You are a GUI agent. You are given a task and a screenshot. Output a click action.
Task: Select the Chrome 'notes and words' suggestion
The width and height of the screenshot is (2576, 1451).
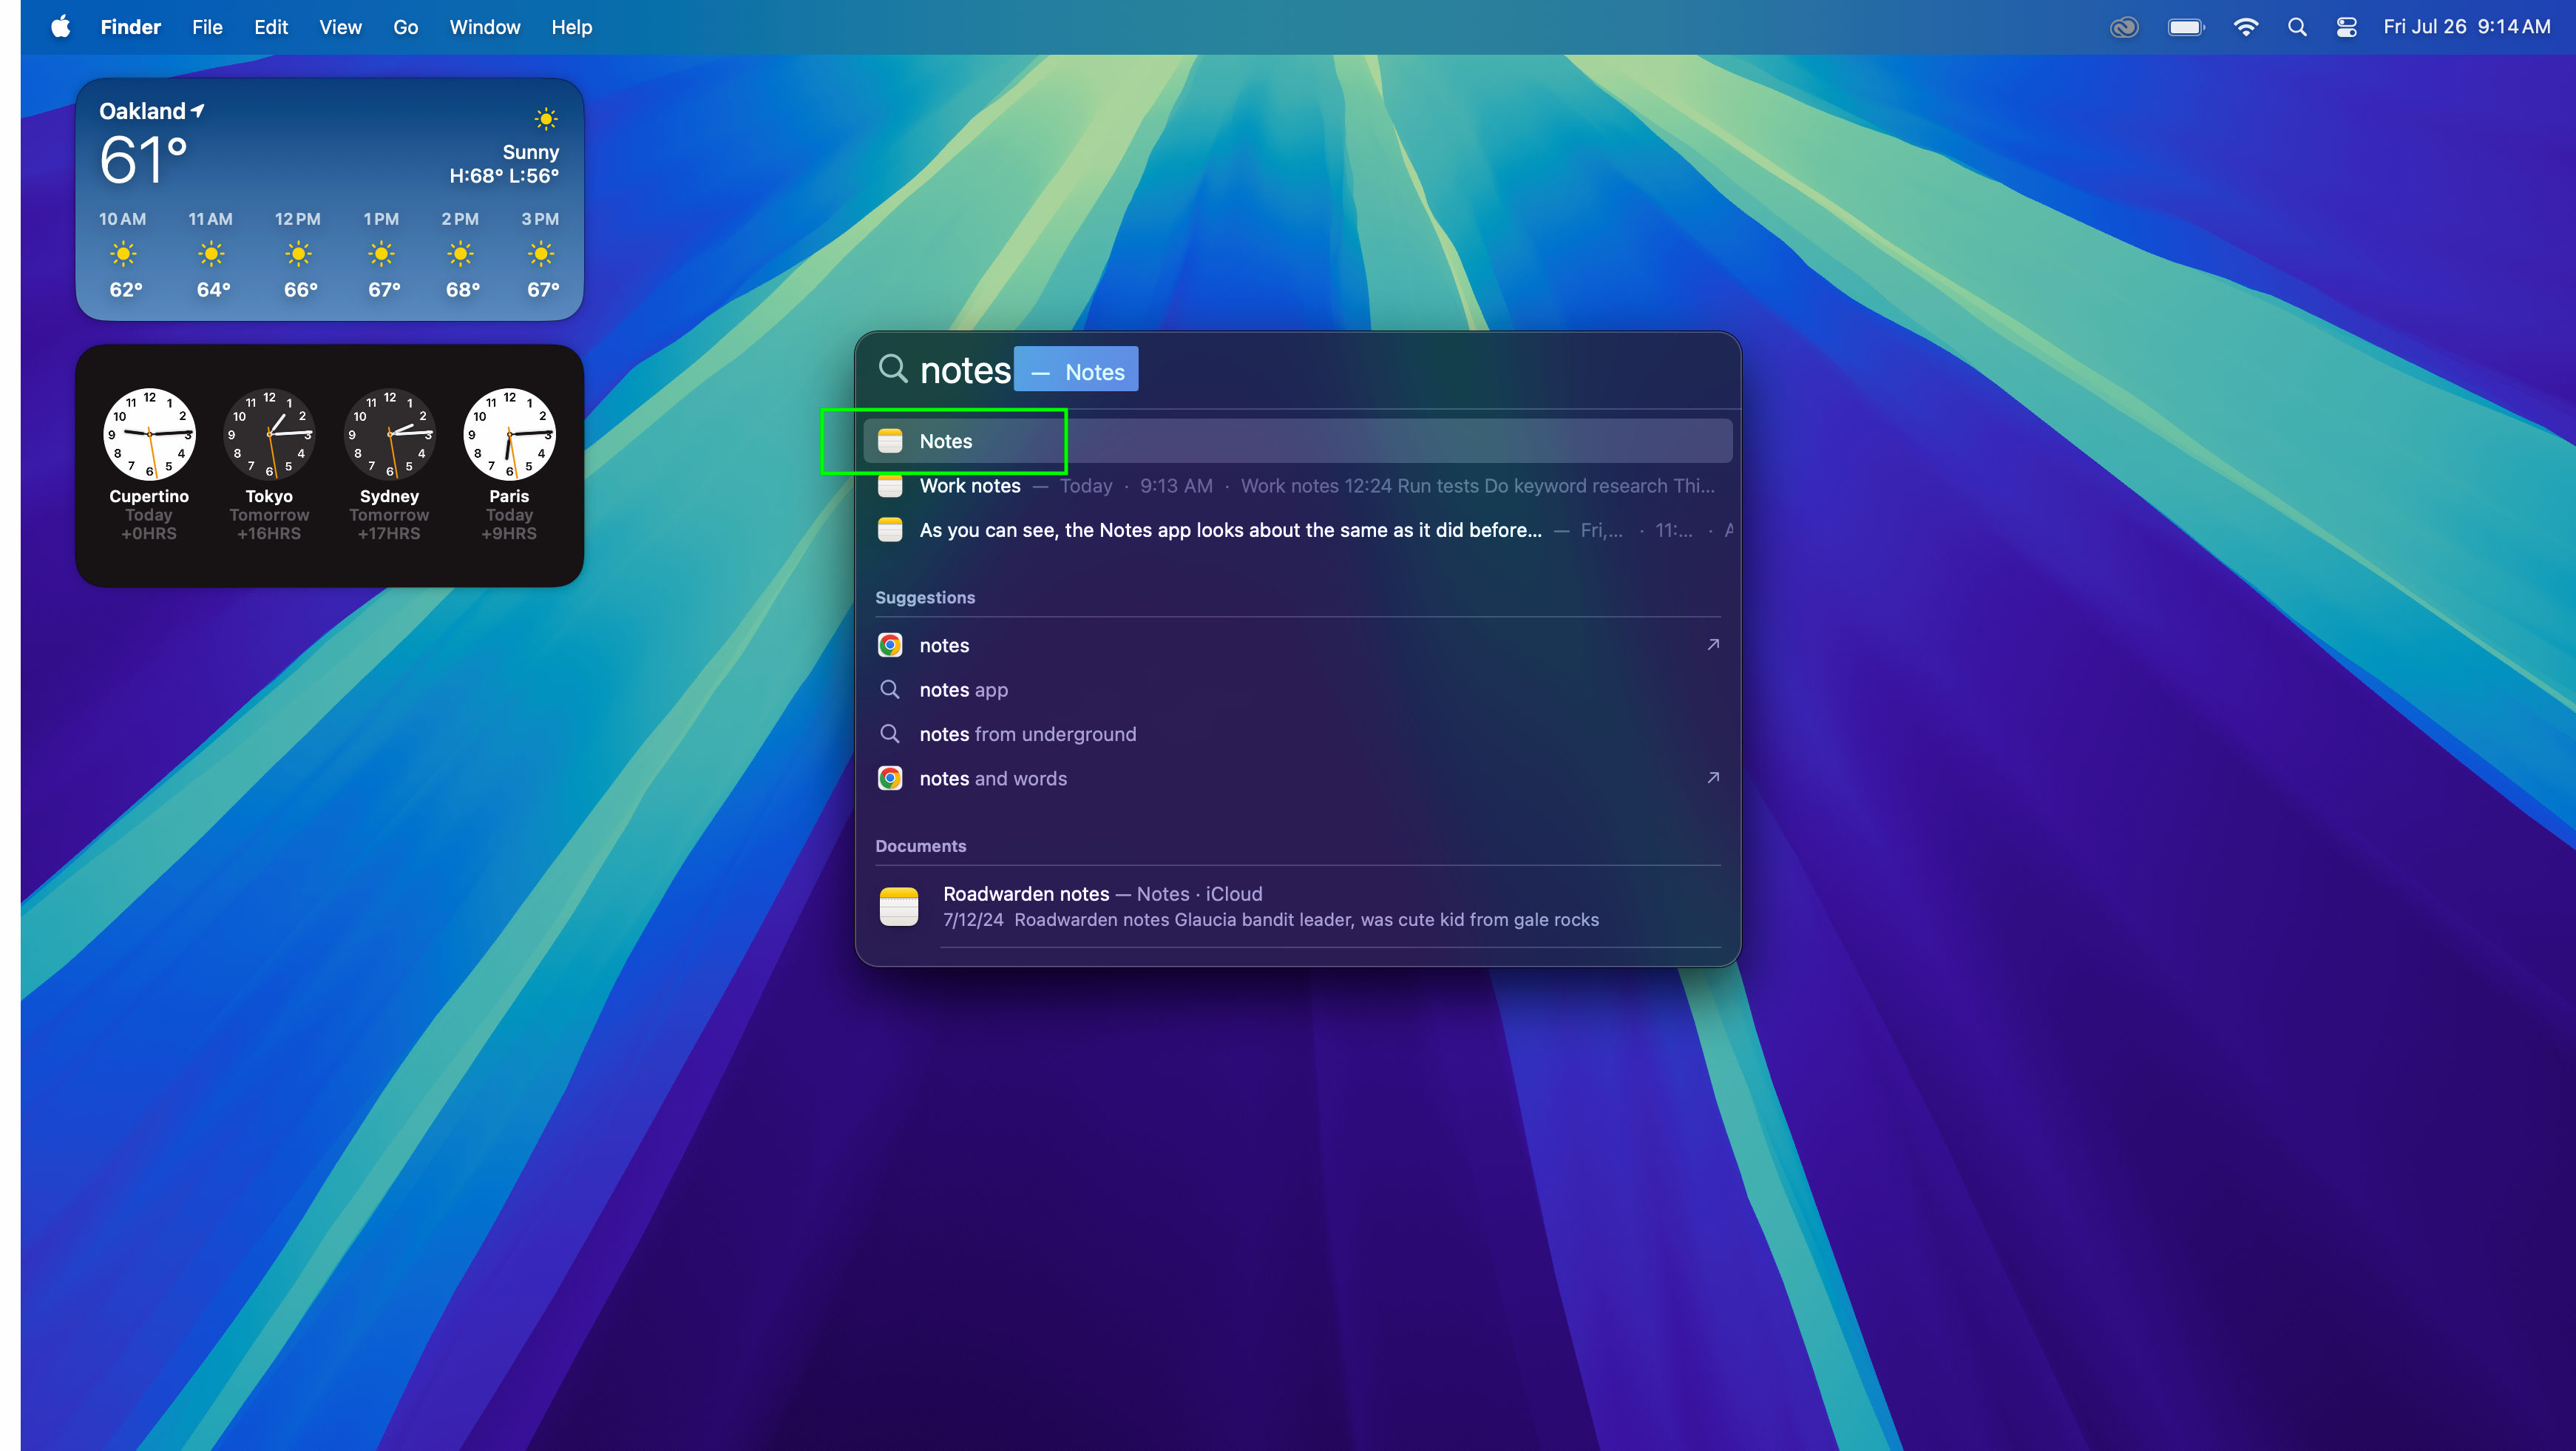pyautogui.click(x=992, y=778)
